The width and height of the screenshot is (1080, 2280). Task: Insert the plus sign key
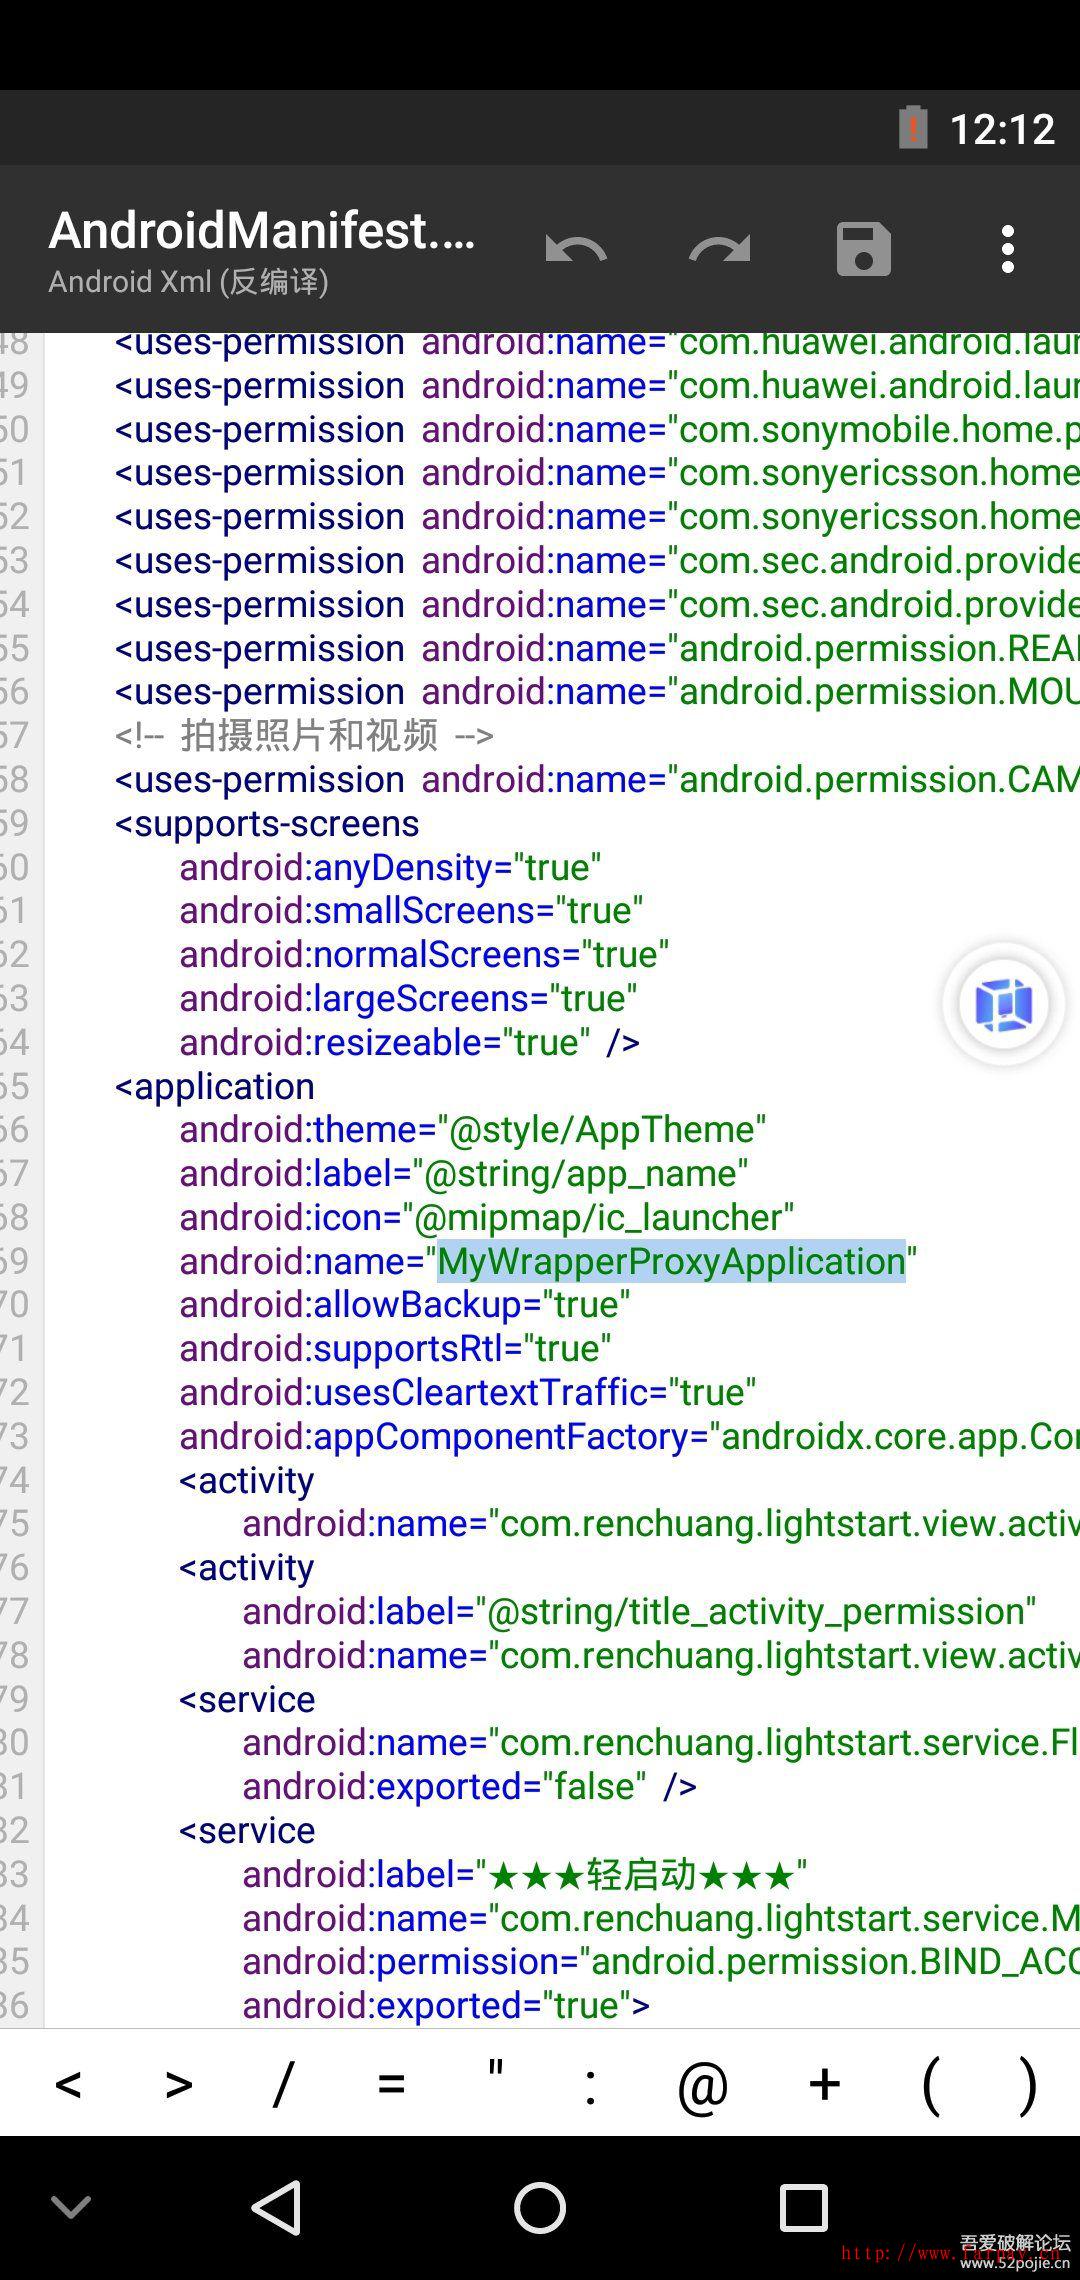[x=824, y=2085]
